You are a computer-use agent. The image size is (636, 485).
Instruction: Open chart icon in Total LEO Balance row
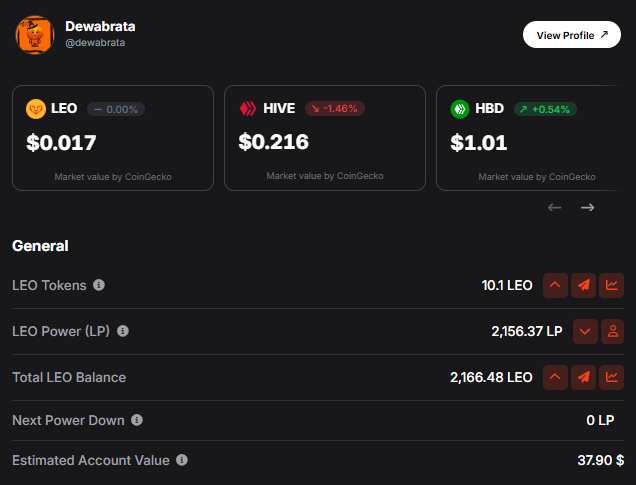612,377
